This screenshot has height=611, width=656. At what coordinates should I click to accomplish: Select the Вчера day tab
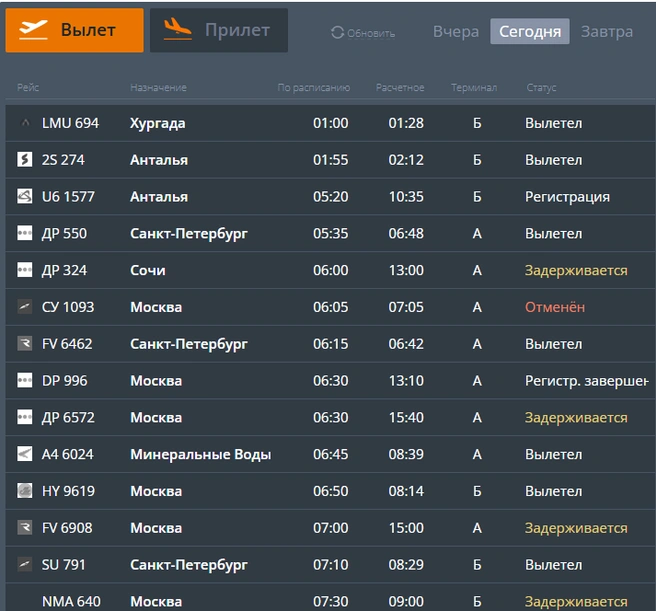pyautogui.click(x=456, y=31)
